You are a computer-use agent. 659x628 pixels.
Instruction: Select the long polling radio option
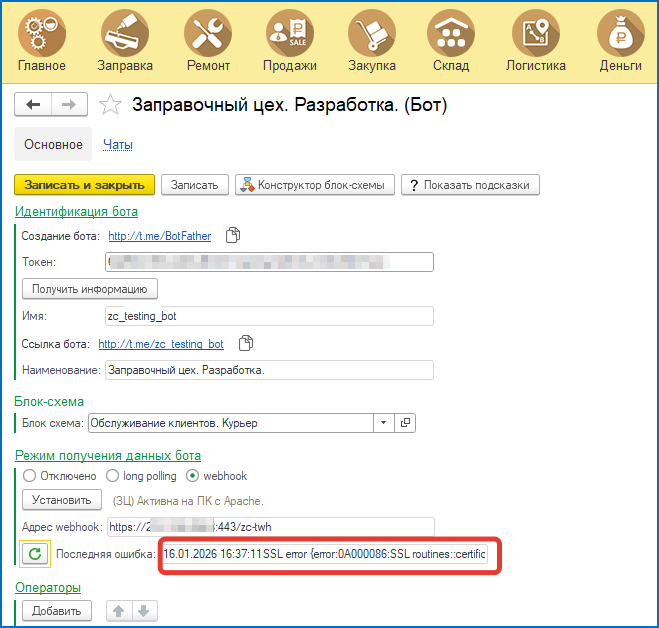113,476
